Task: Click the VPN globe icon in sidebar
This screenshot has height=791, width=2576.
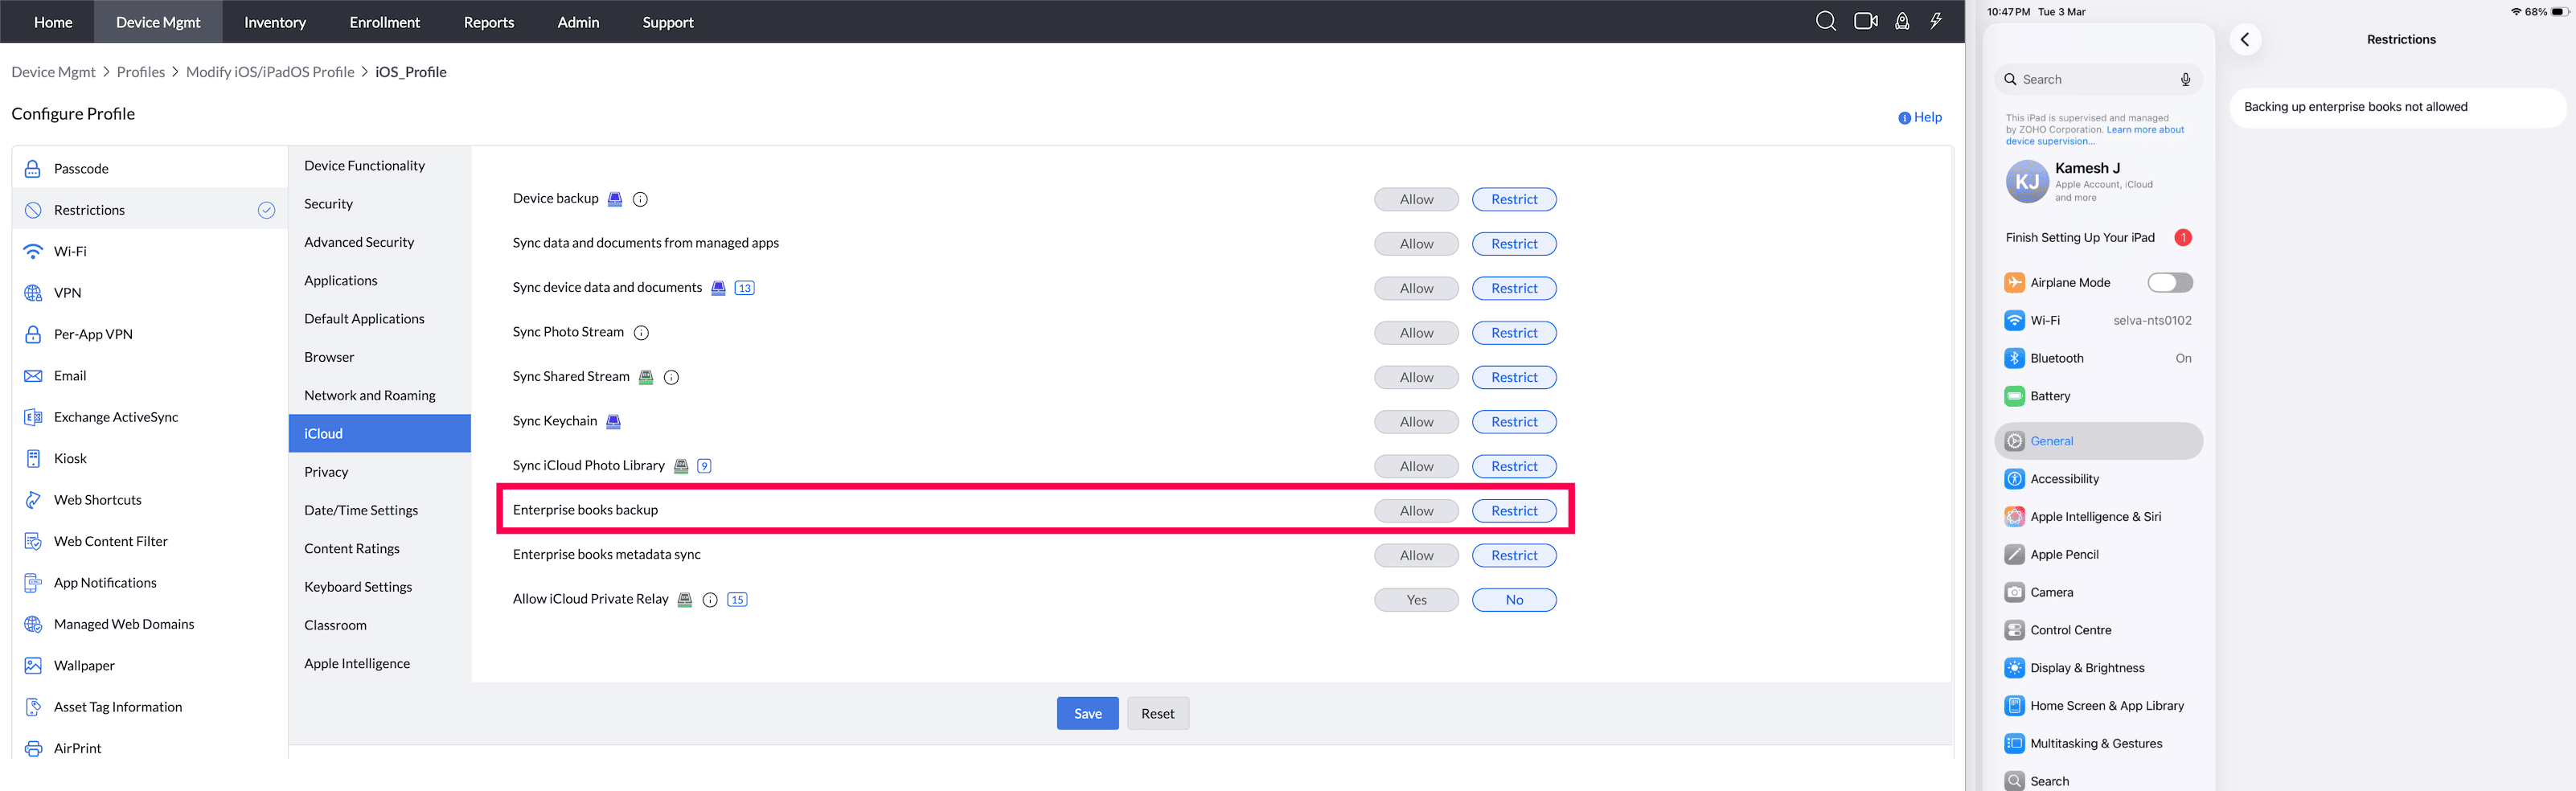Action: pos(33,293)
